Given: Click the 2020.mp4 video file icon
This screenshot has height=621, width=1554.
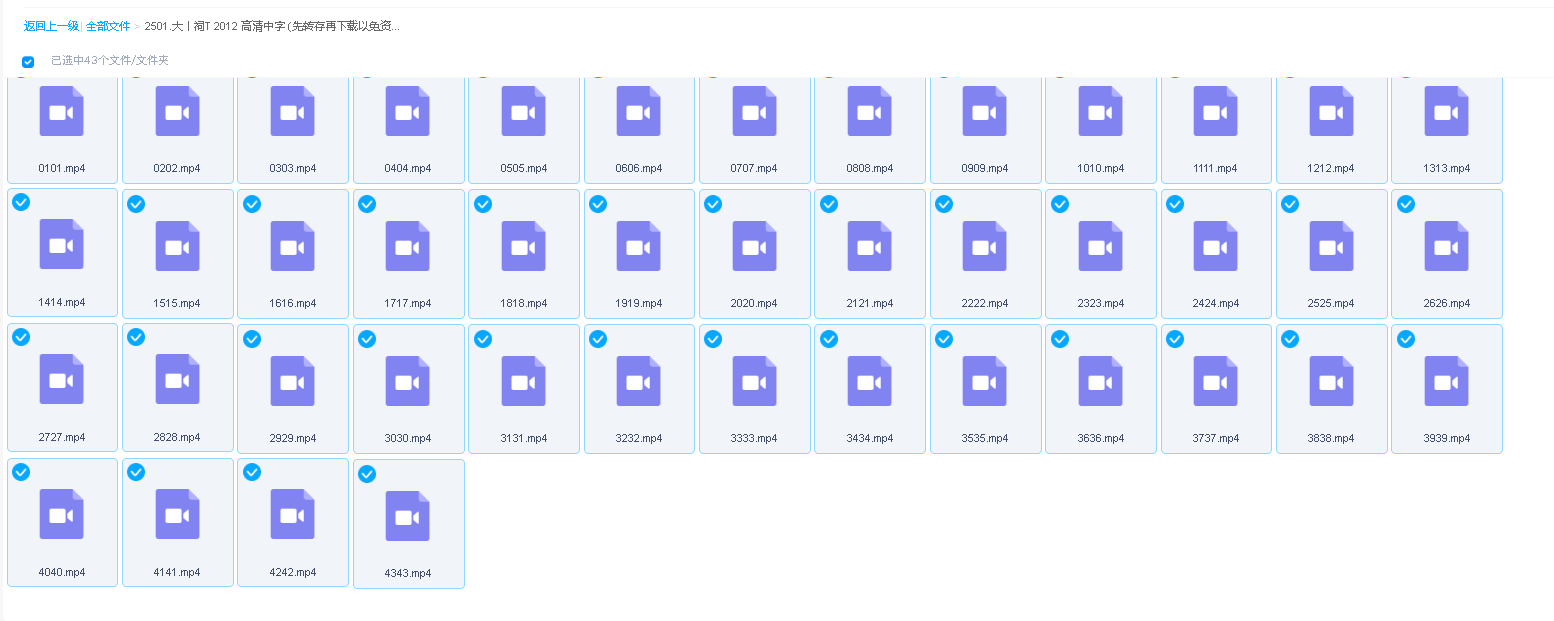Looking at the screenshot, I should pos(754,246).
